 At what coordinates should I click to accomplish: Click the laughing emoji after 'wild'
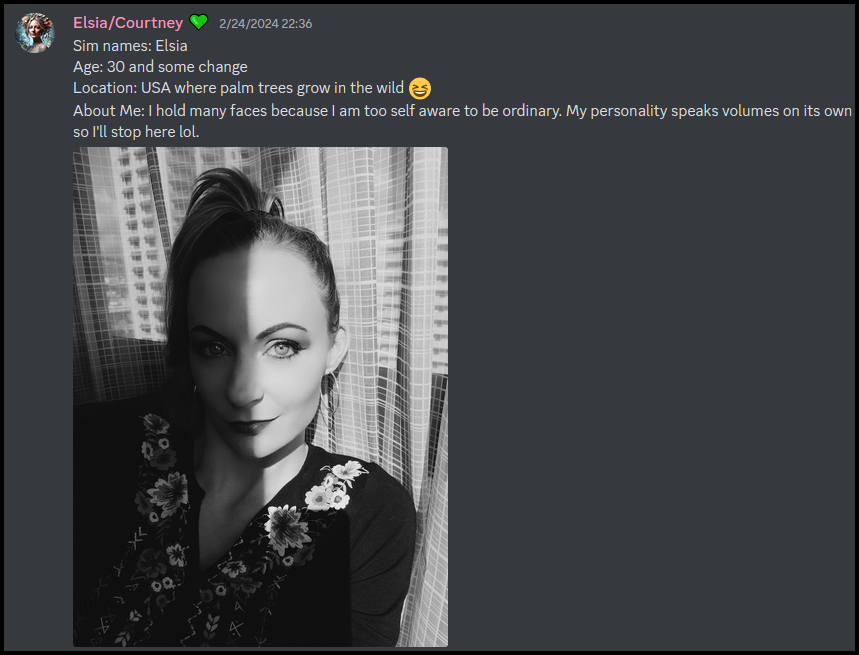tap(420, 88)
